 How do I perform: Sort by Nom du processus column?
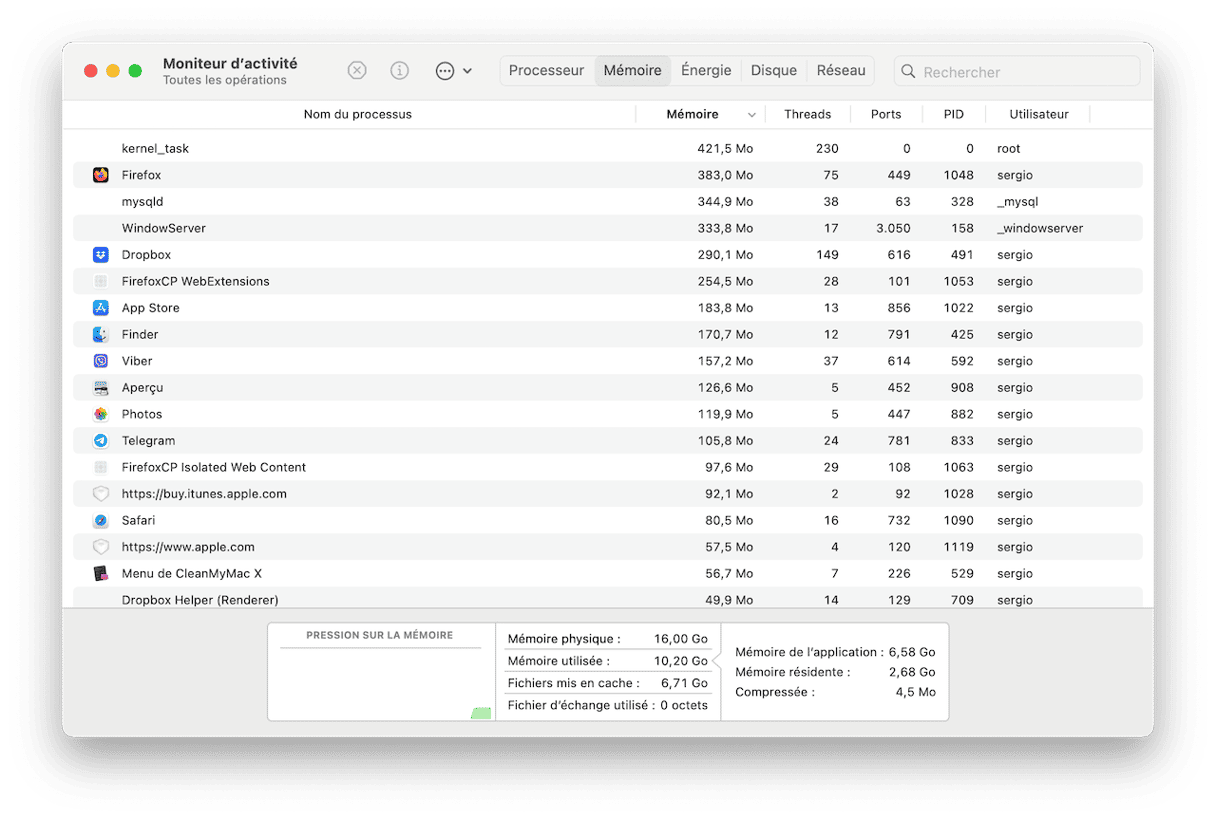[357, 114]
